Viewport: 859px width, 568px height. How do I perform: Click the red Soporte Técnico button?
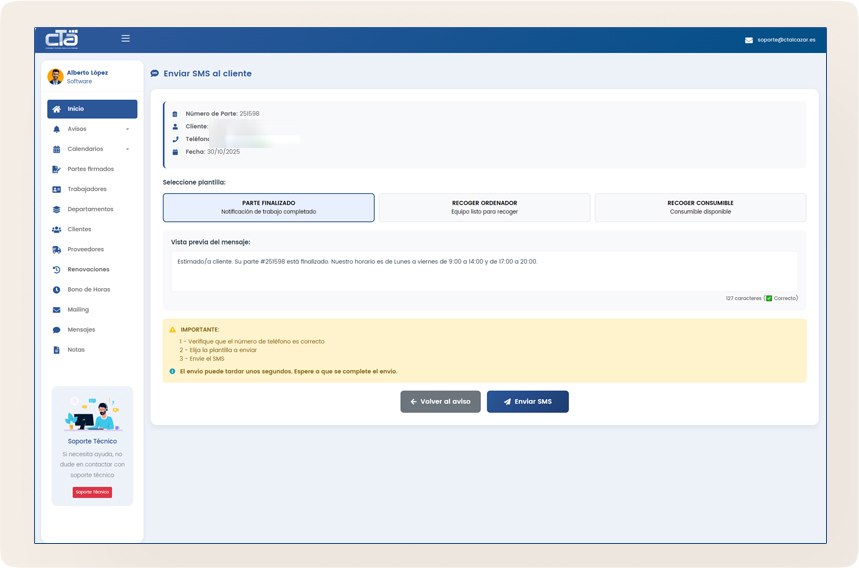click(x=92, y=492)
